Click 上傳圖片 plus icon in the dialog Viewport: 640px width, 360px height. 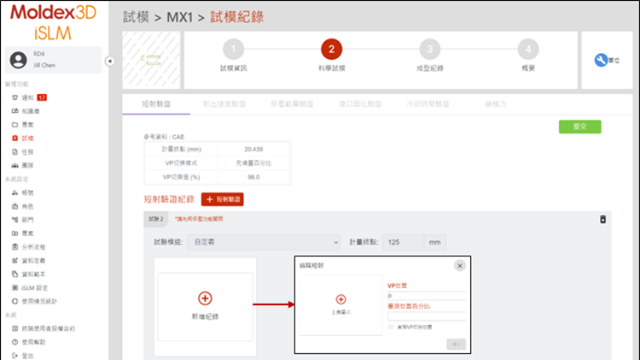tap(341, 299)
